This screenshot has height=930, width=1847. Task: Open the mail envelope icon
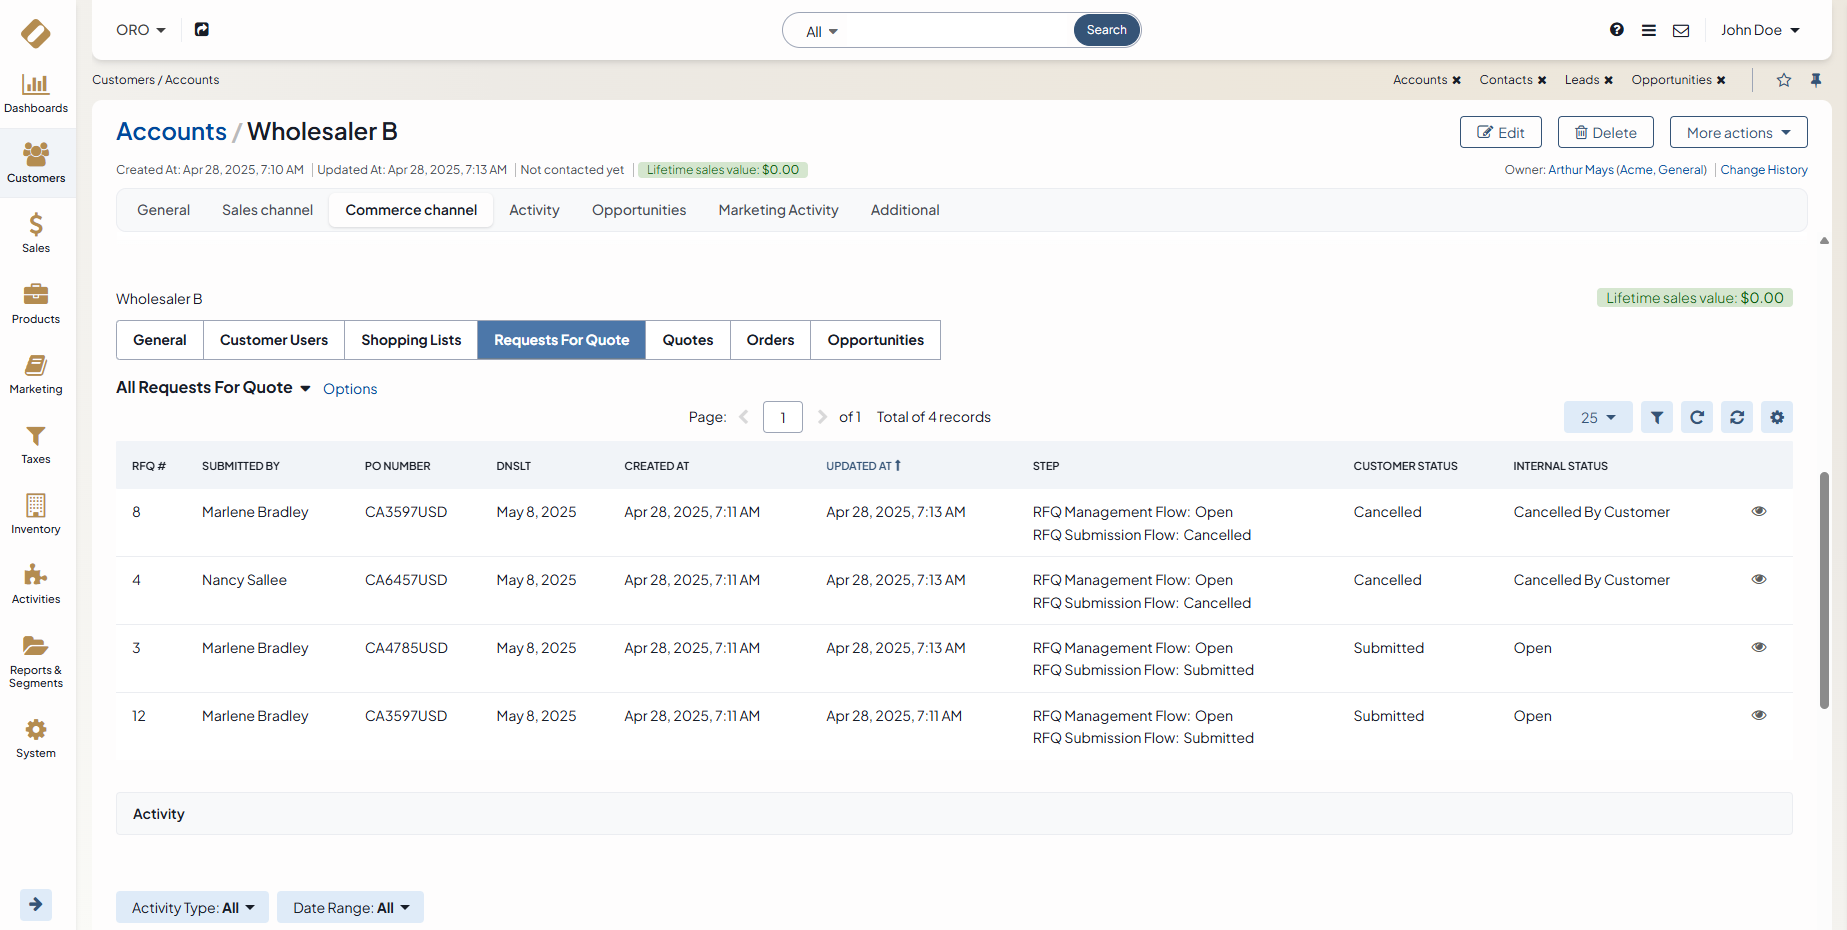coord(1681,30)
